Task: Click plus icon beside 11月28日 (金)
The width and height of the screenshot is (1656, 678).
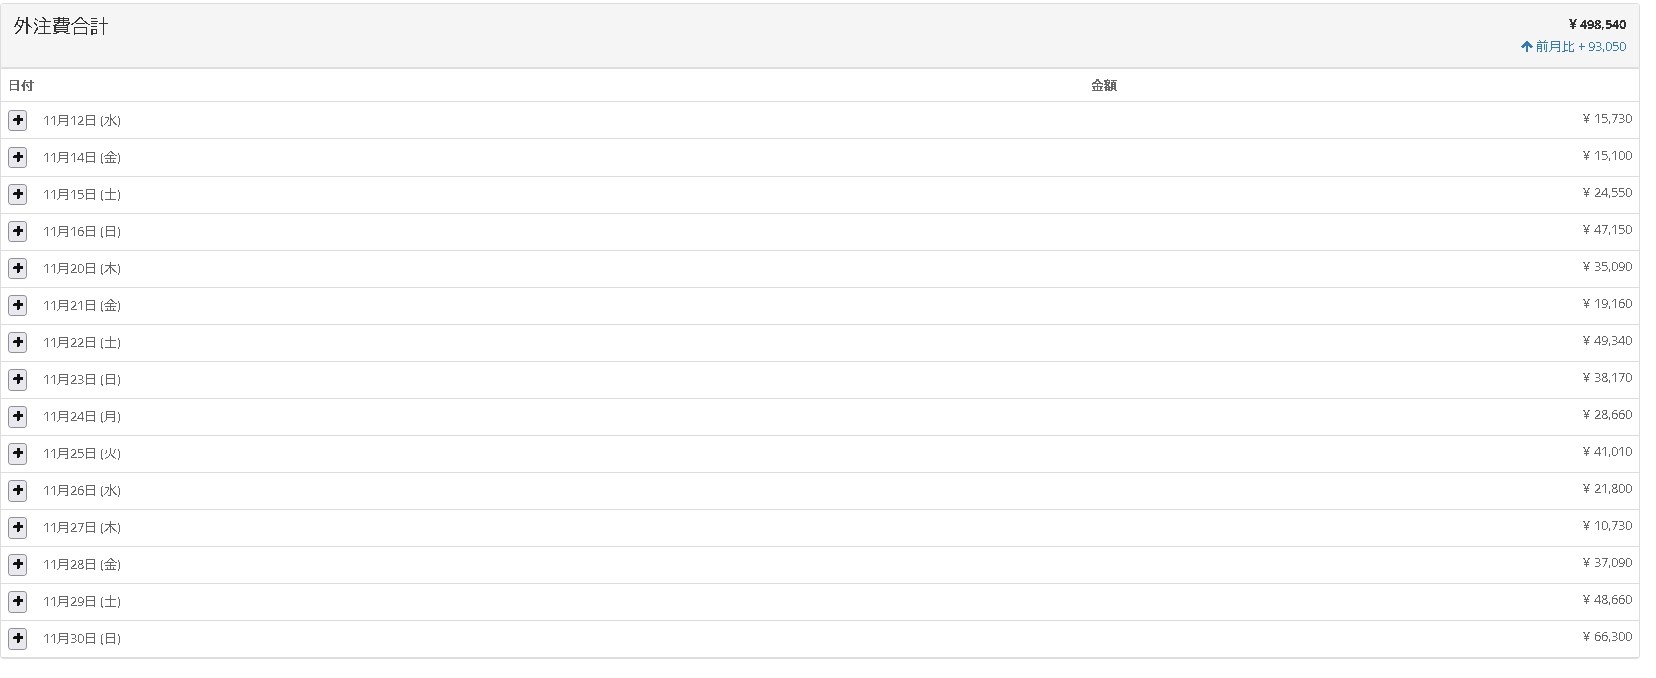Action: (18, 564)
